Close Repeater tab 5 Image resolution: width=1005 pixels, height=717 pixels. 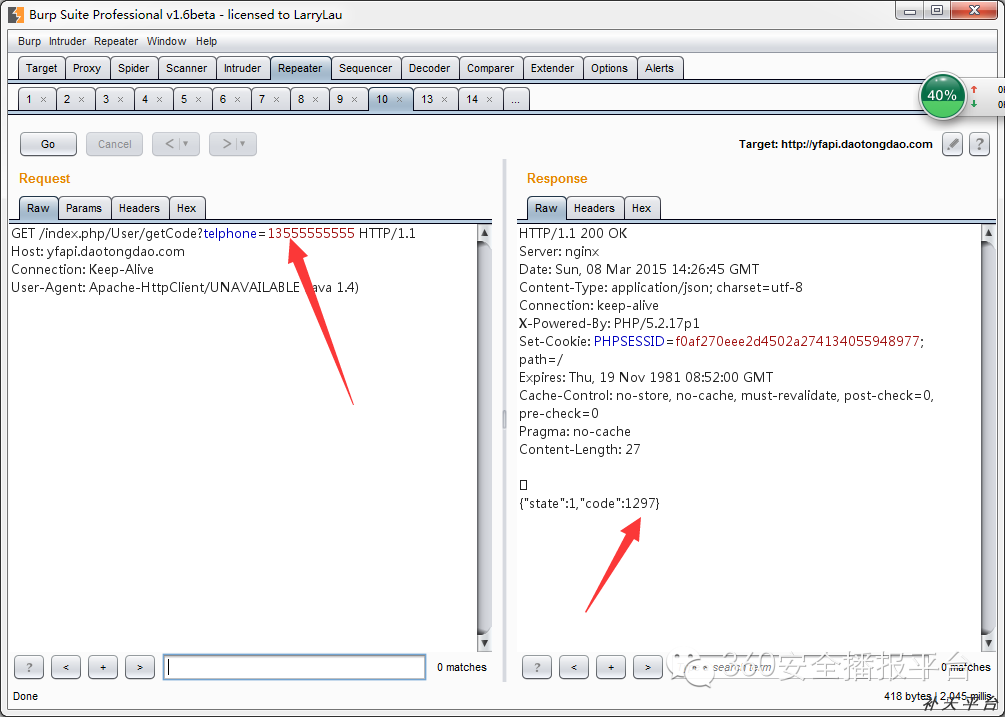tap(199, 99)
